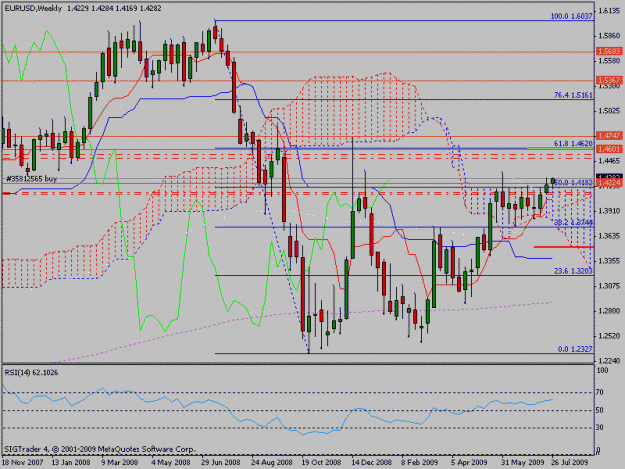Click the 1.3910 price scale value
Viewport: 625px width, 469px height.
pos(609,211)
